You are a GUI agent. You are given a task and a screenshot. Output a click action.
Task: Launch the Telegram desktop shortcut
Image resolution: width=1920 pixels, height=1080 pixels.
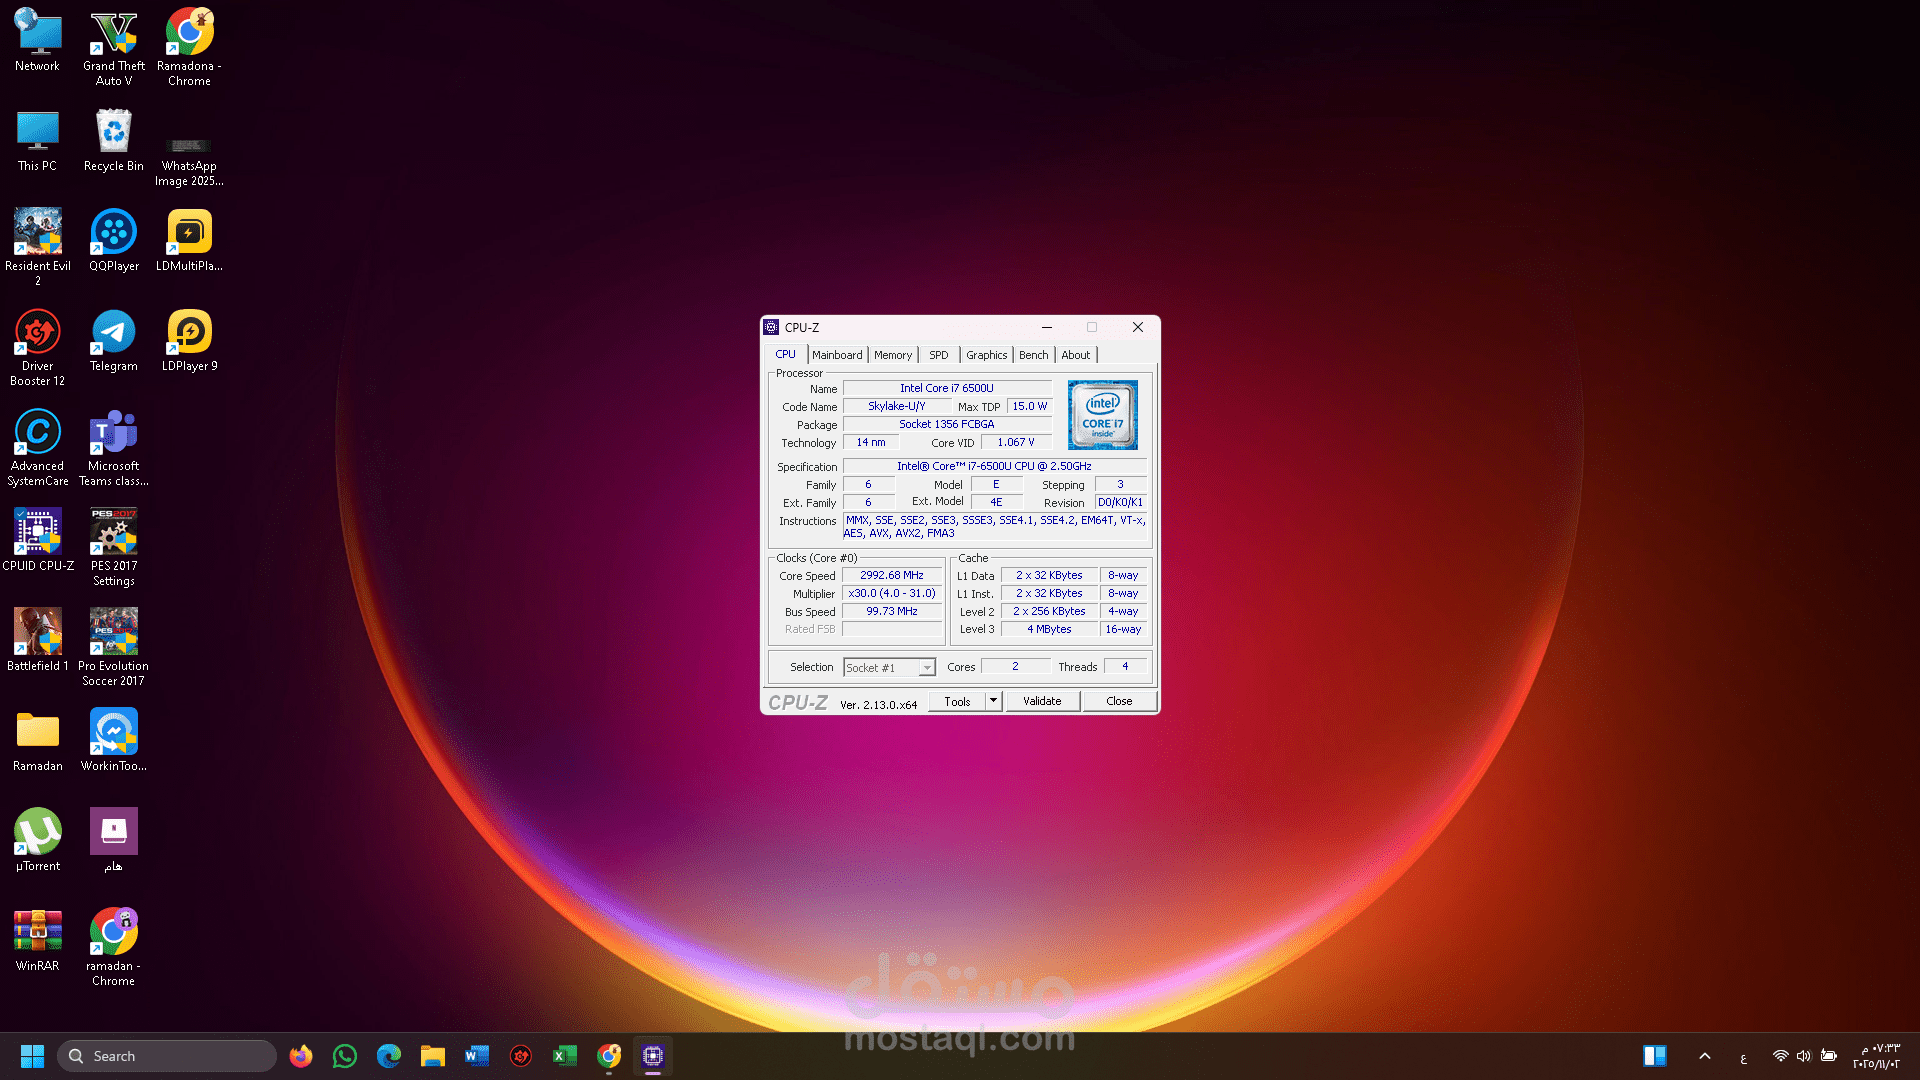click(x=114, y=340)
